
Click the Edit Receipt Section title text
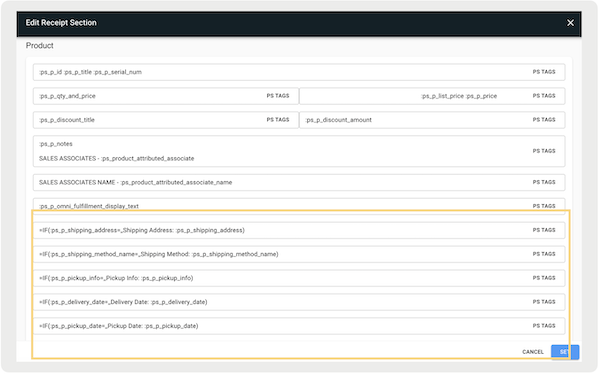tap(61, 23)
